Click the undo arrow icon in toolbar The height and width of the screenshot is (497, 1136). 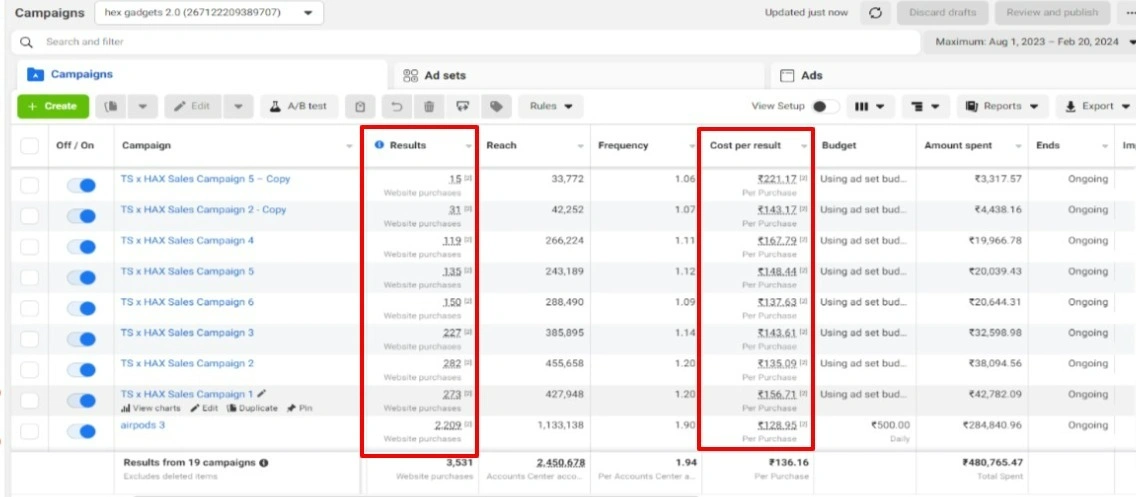tap(396, 106)
